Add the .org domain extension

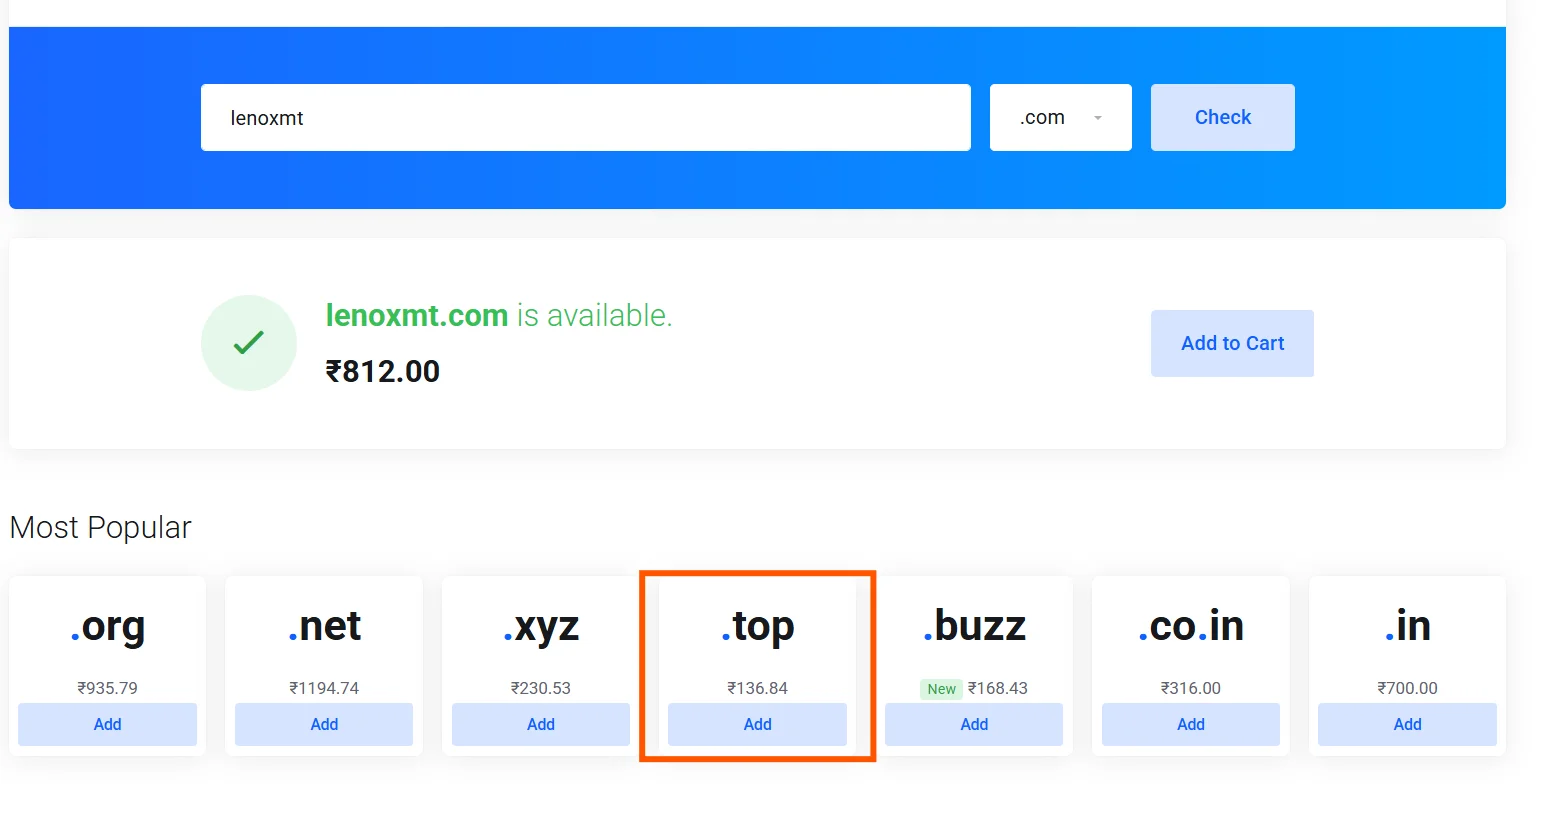(107, 724)
